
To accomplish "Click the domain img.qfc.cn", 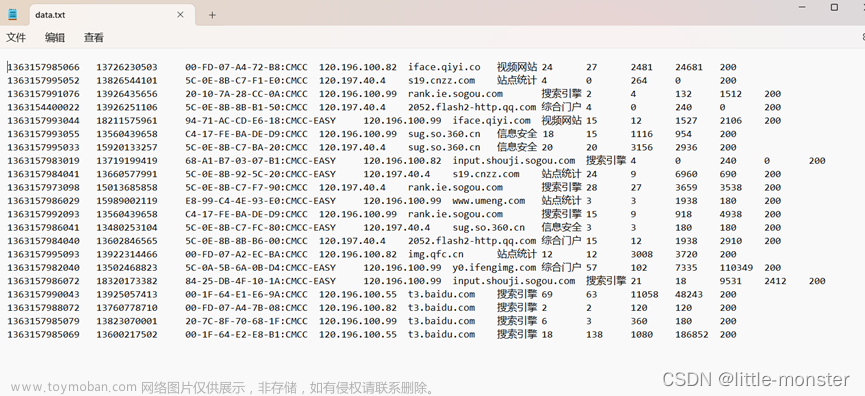I will [436, 254].
